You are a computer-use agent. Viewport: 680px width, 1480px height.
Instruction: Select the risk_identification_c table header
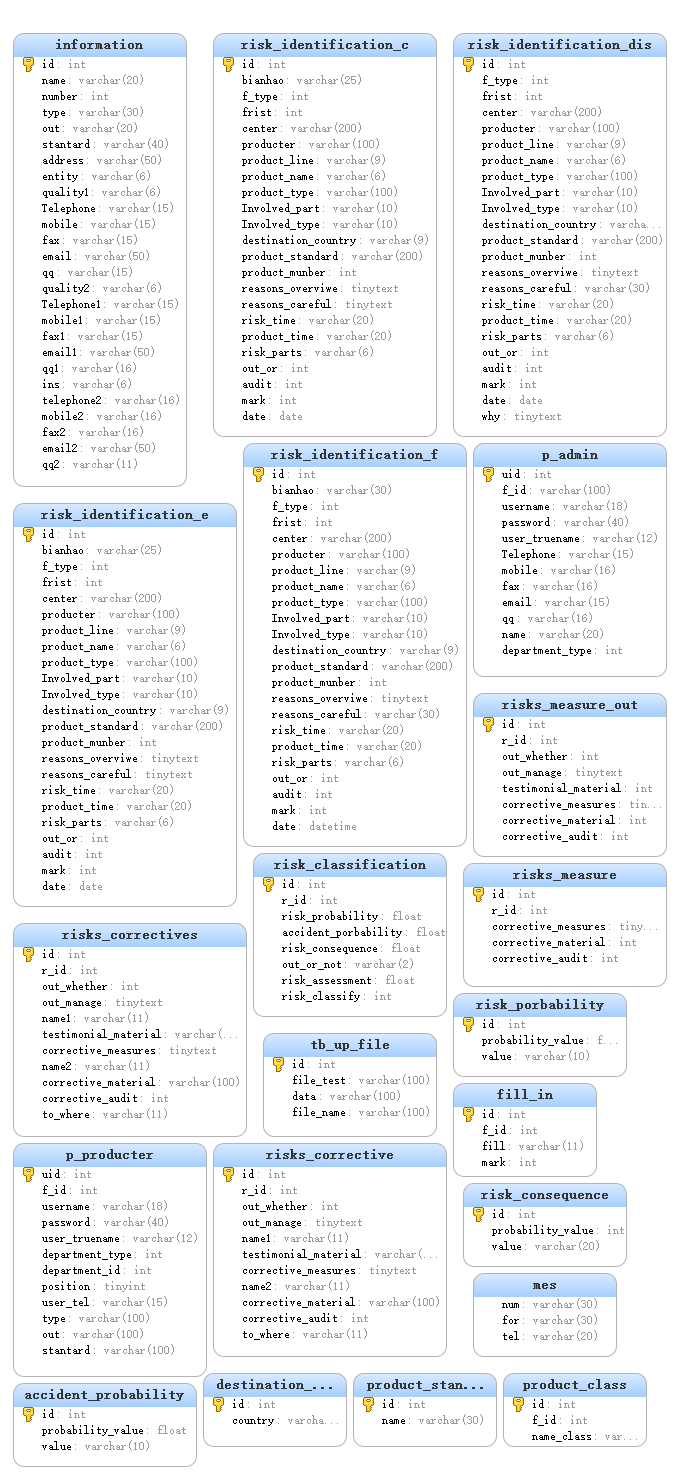pyautogui.click(x=325, y=45)
